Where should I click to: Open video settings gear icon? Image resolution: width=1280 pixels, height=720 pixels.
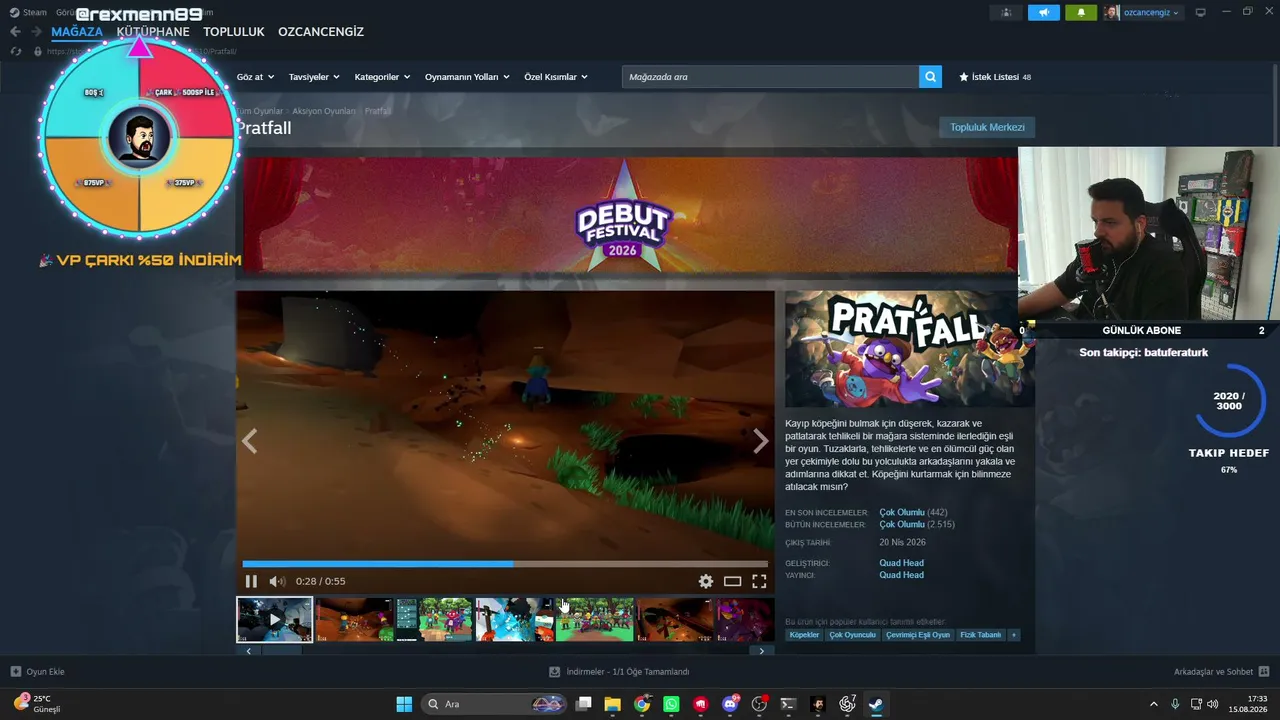pyautogui.click(x=706, y=581)
